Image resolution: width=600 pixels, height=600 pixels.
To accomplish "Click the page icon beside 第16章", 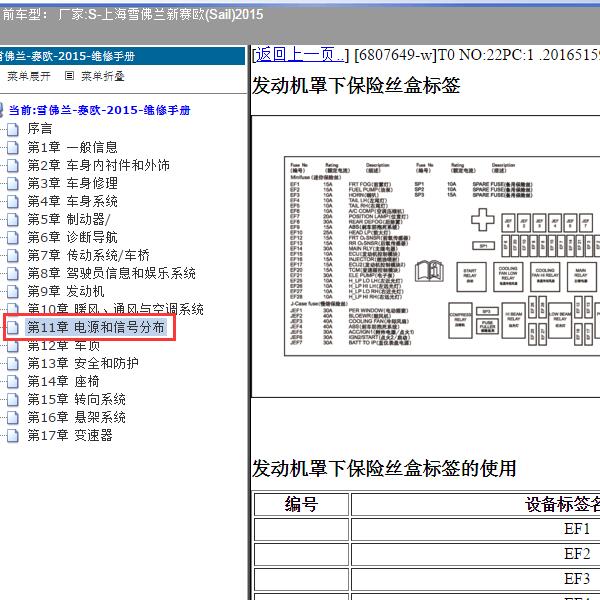I will 13,417.
